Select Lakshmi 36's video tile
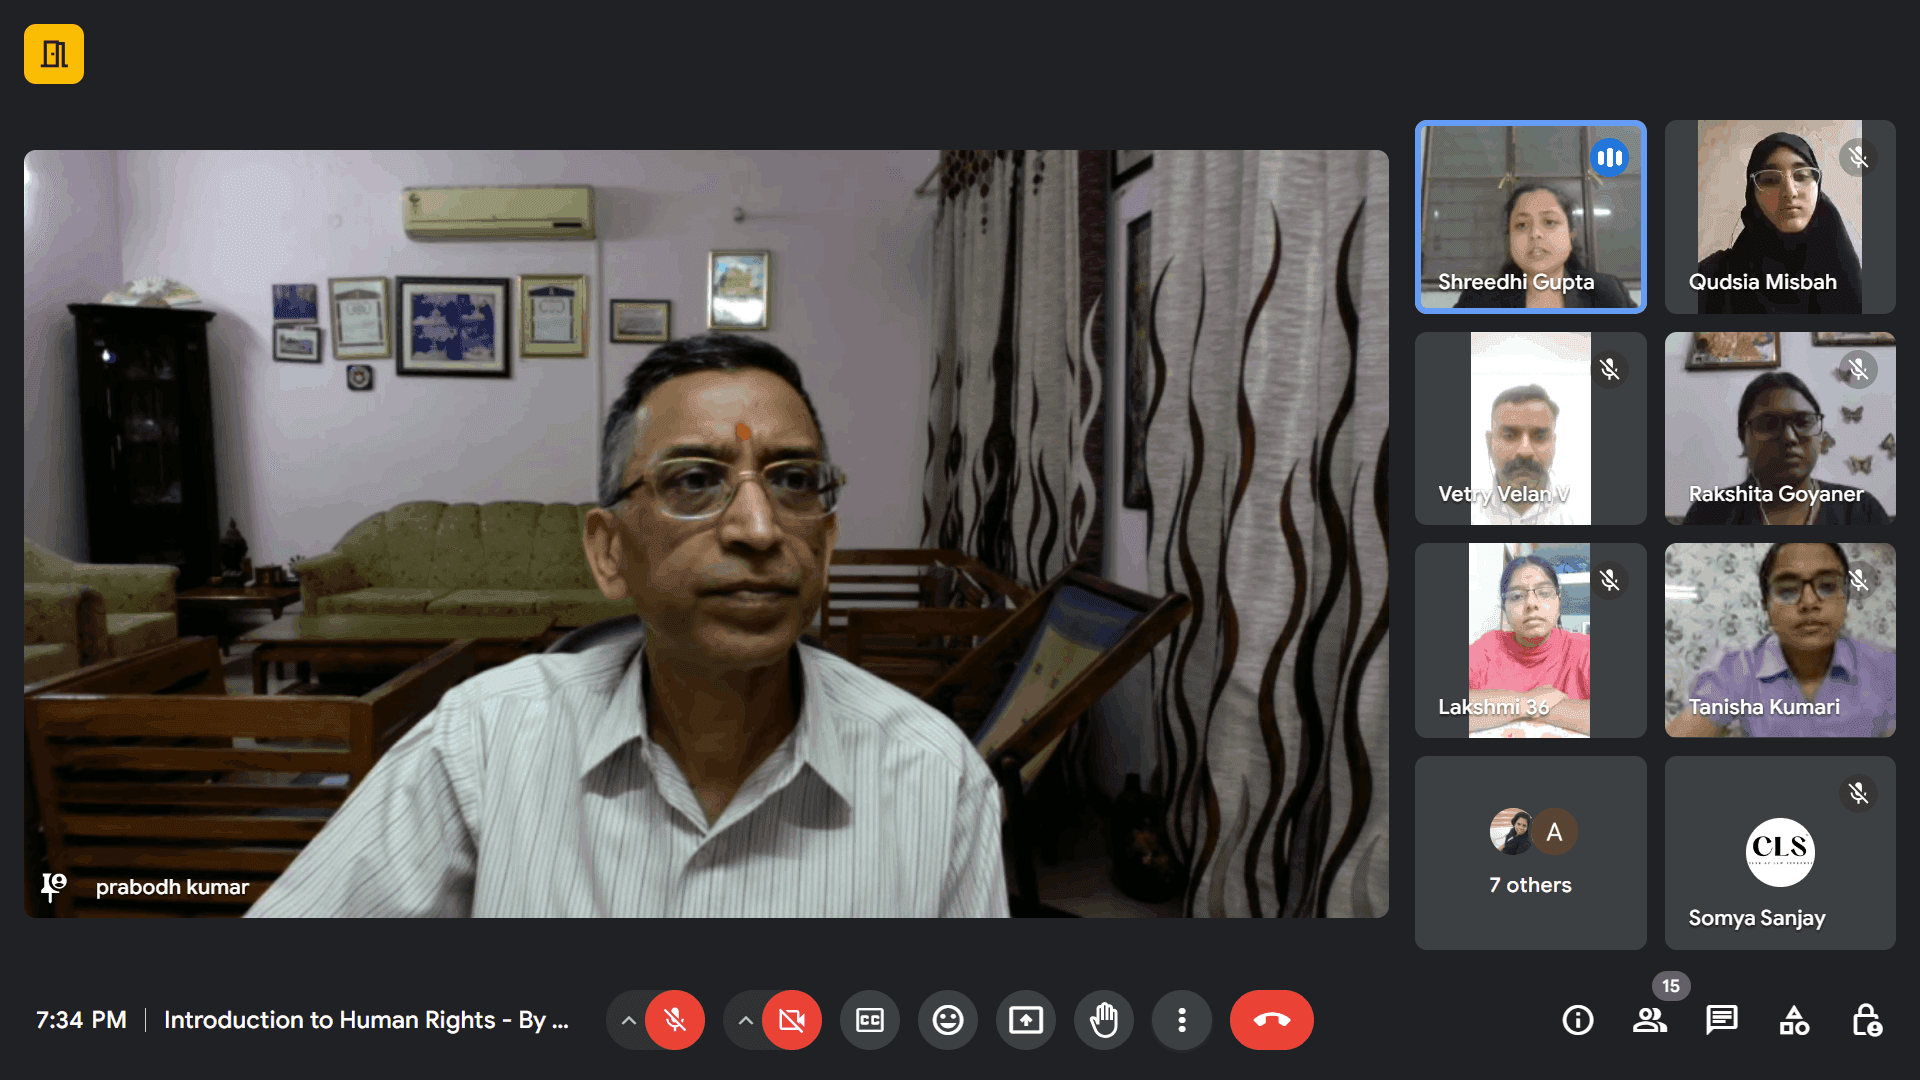The height and width of the screenshot is (1080, 1920). (1531, 641)
